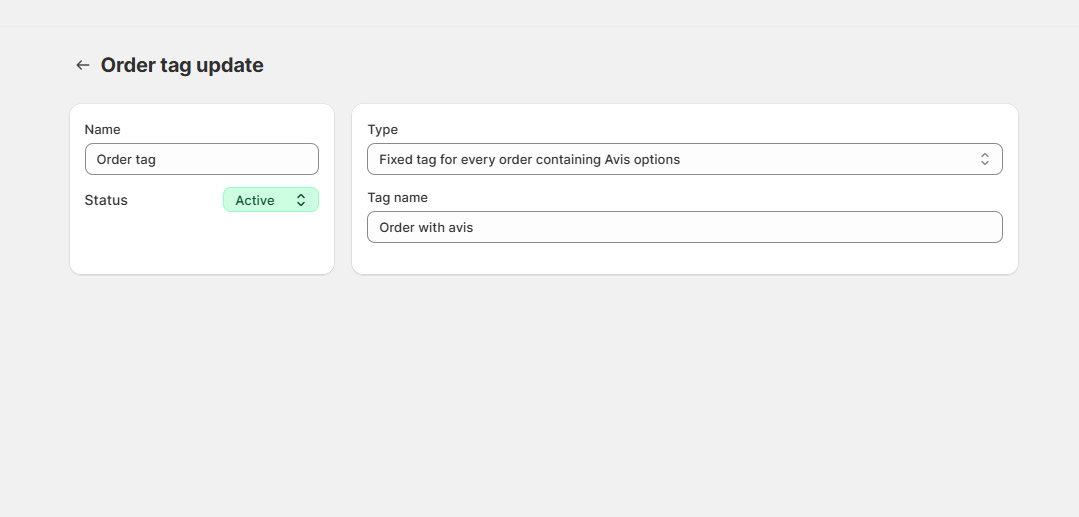This screenshot has width=1079, height=517.
Task: Click the up-down chevron icon in the Type field
Action: click(984, 159)
